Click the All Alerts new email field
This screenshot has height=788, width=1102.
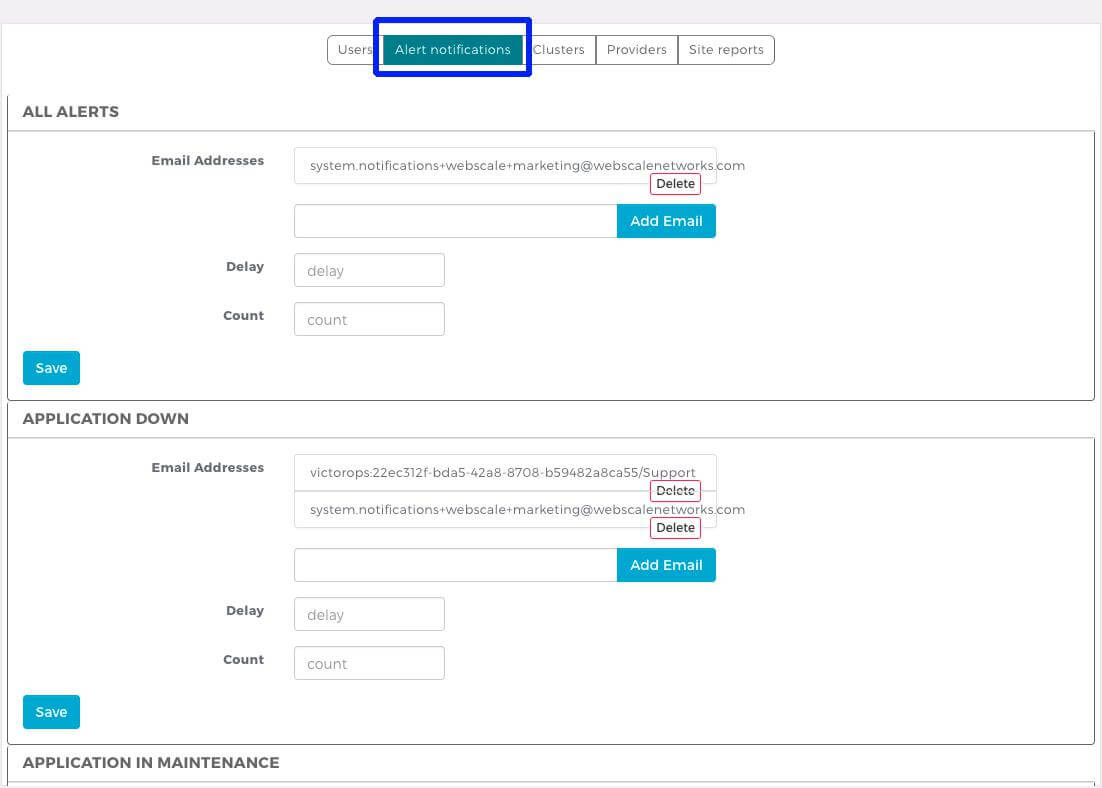(455, 221)
